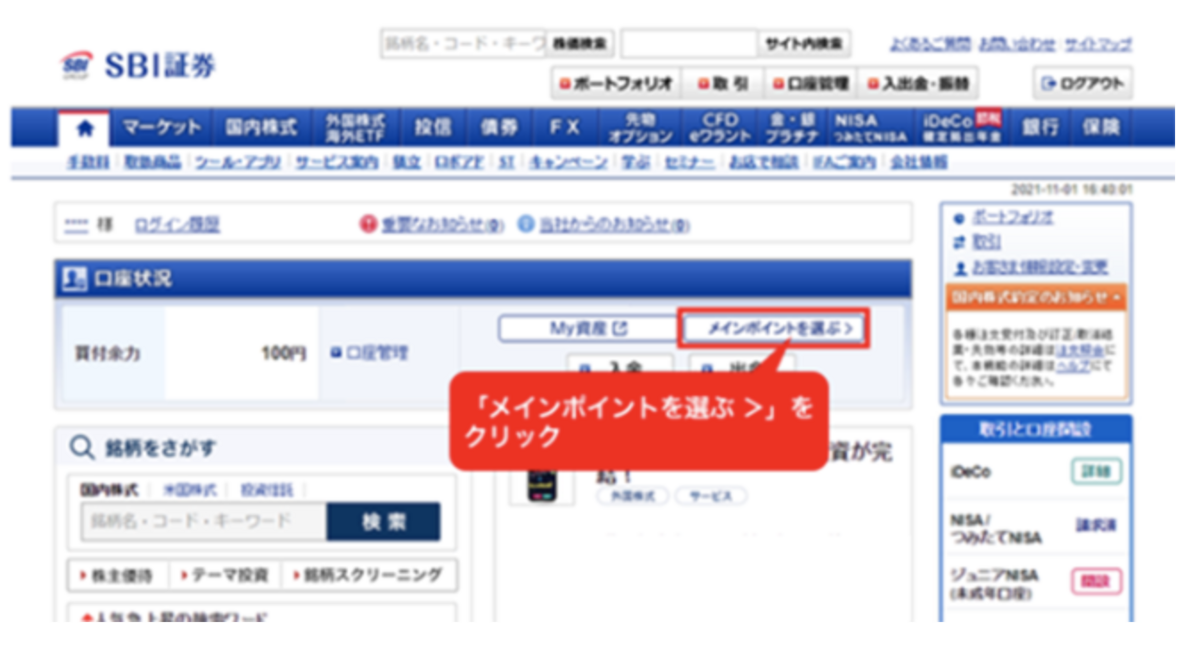Click the ツール・アプリ submenu link
The width and height of the screenshot is (1200, 663).
tap(238, 162)
